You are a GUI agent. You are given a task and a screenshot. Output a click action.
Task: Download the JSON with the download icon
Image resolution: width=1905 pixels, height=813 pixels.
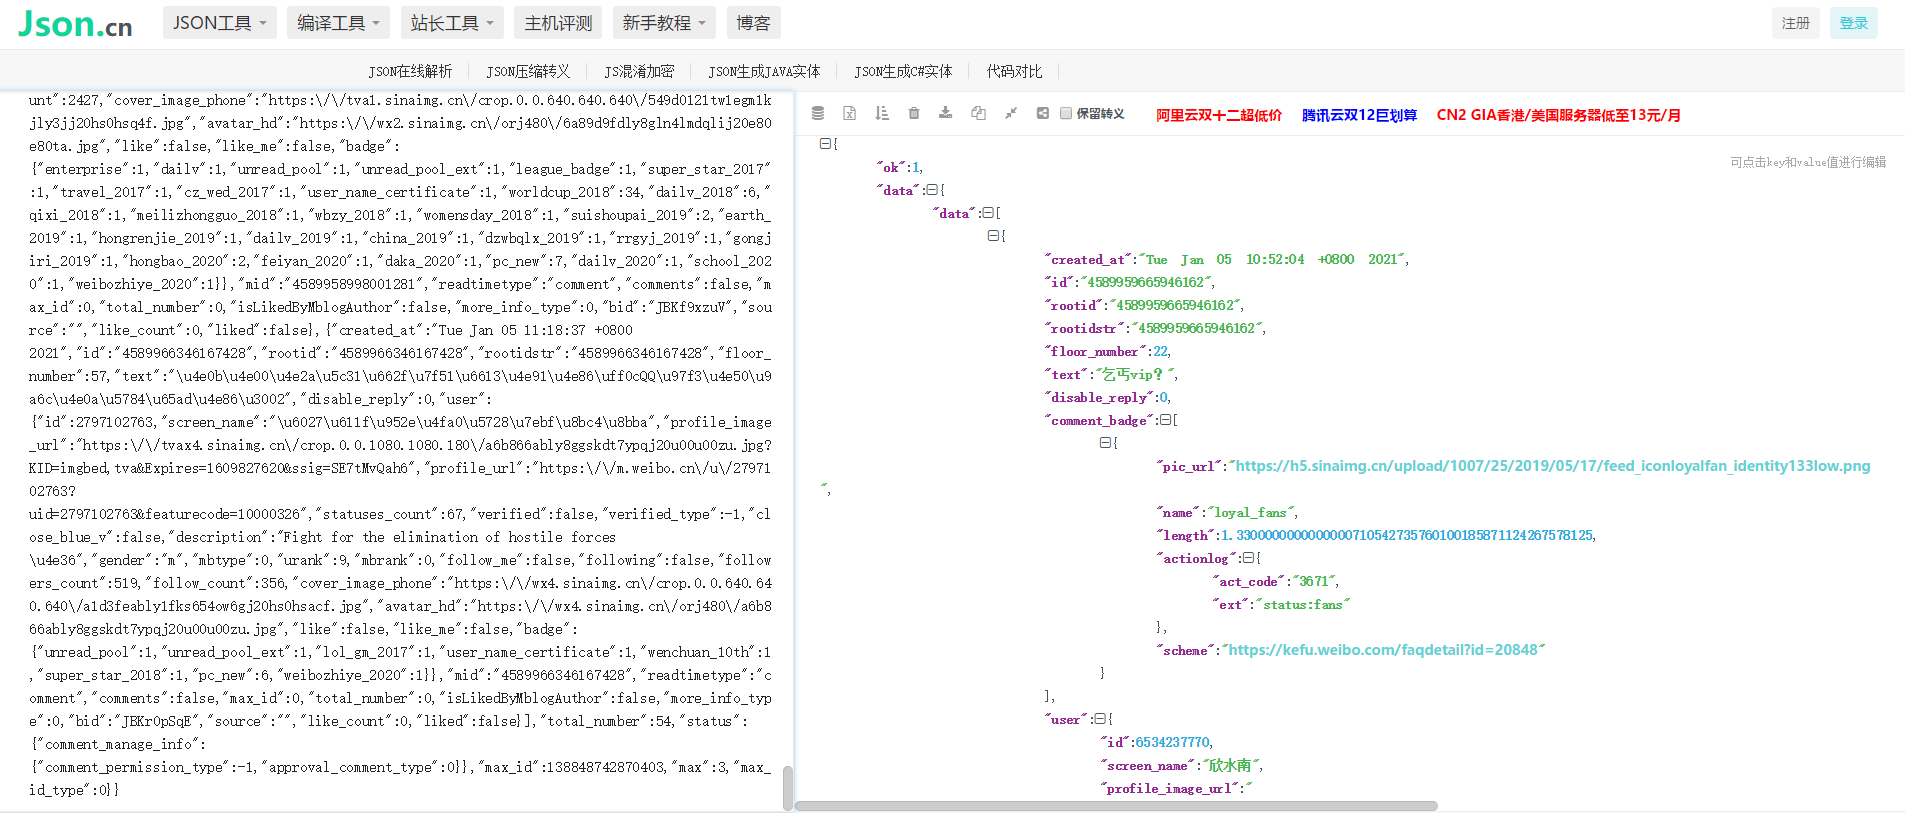pos(946,113)
